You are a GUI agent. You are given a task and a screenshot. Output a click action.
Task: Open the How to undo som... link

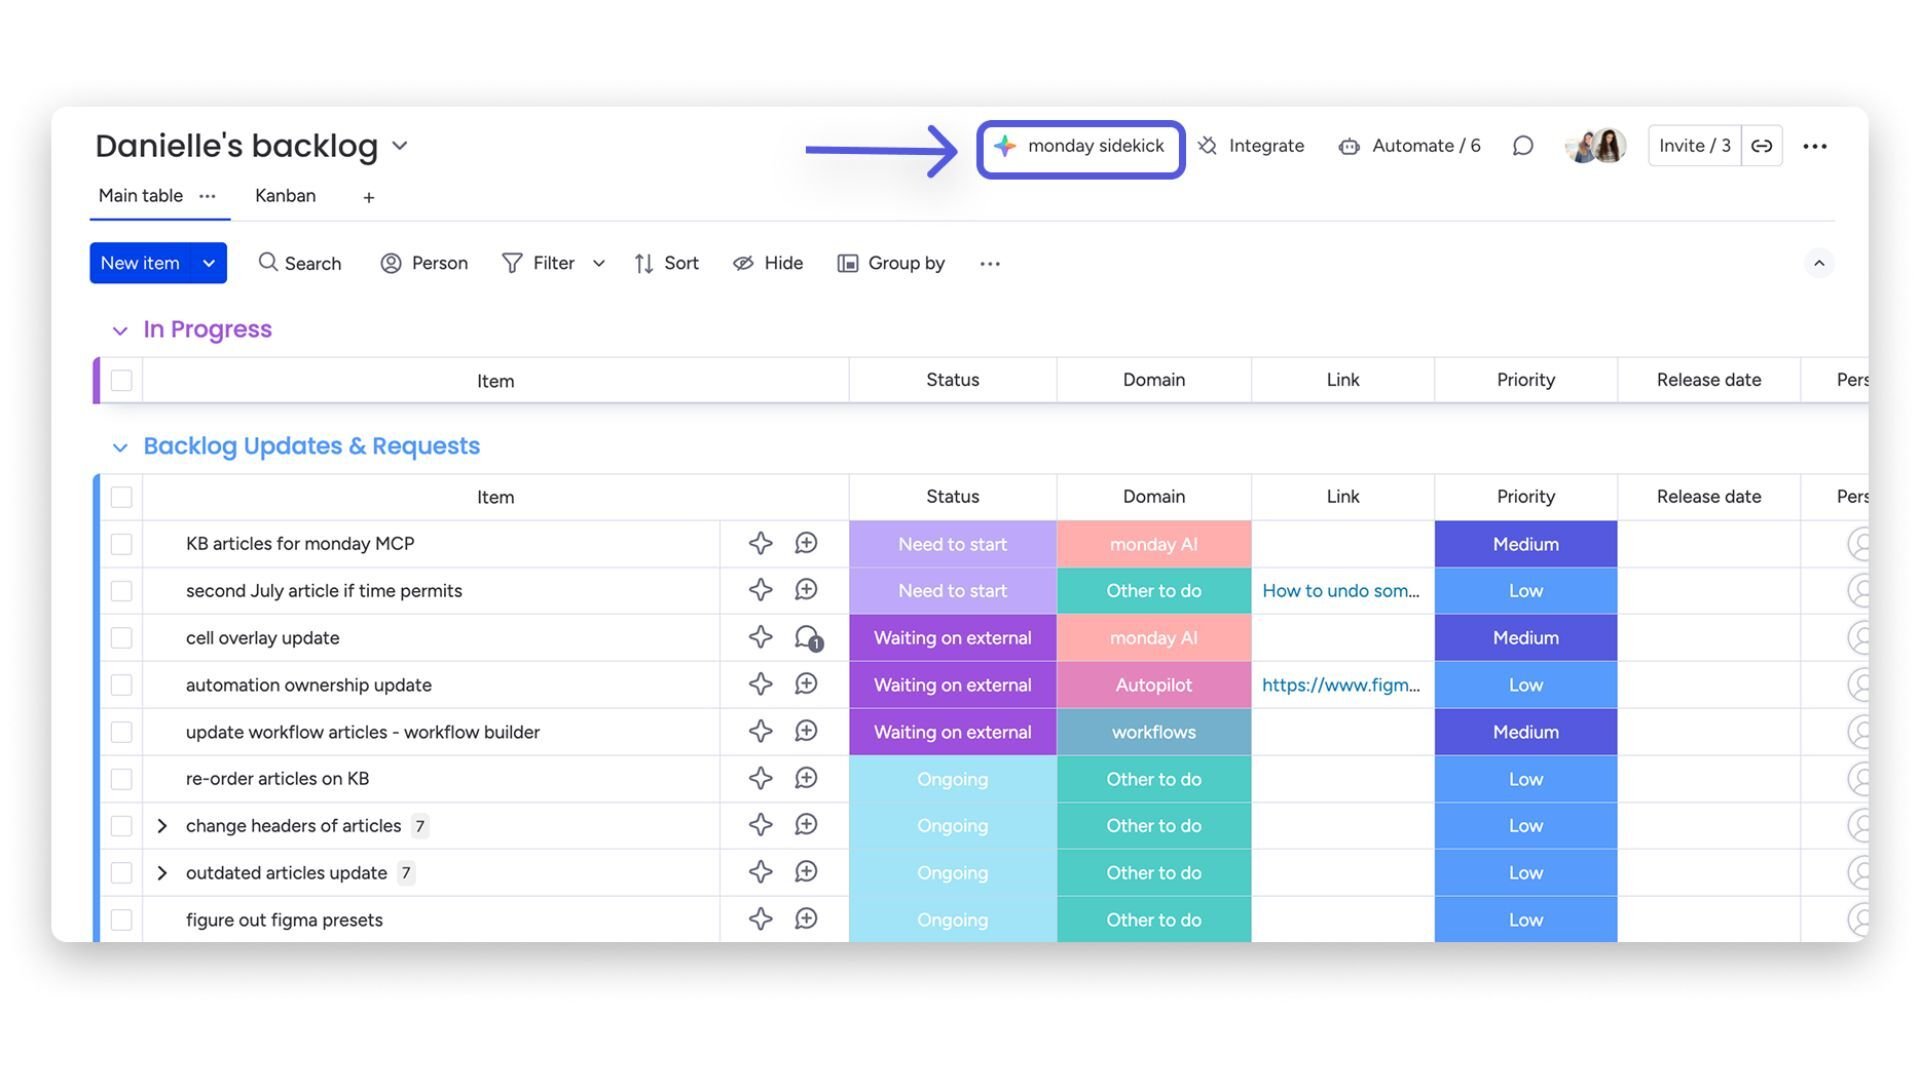(1340, 591)
